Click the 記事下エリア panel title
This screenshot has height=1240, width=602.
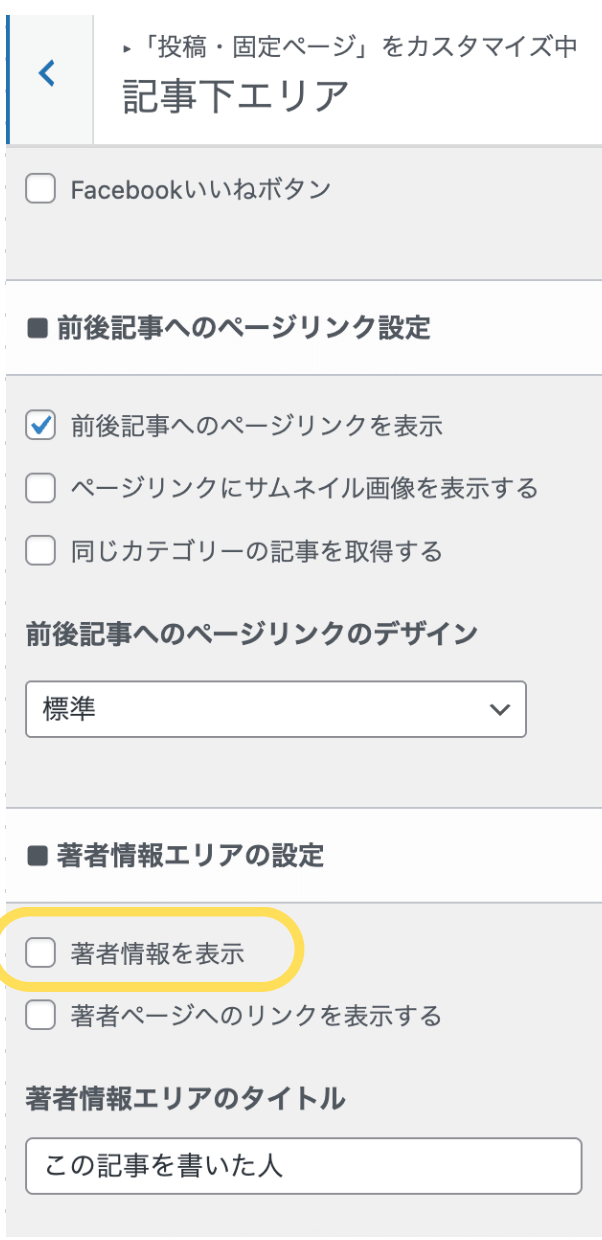pyautogui.click(x=235, y=96)
